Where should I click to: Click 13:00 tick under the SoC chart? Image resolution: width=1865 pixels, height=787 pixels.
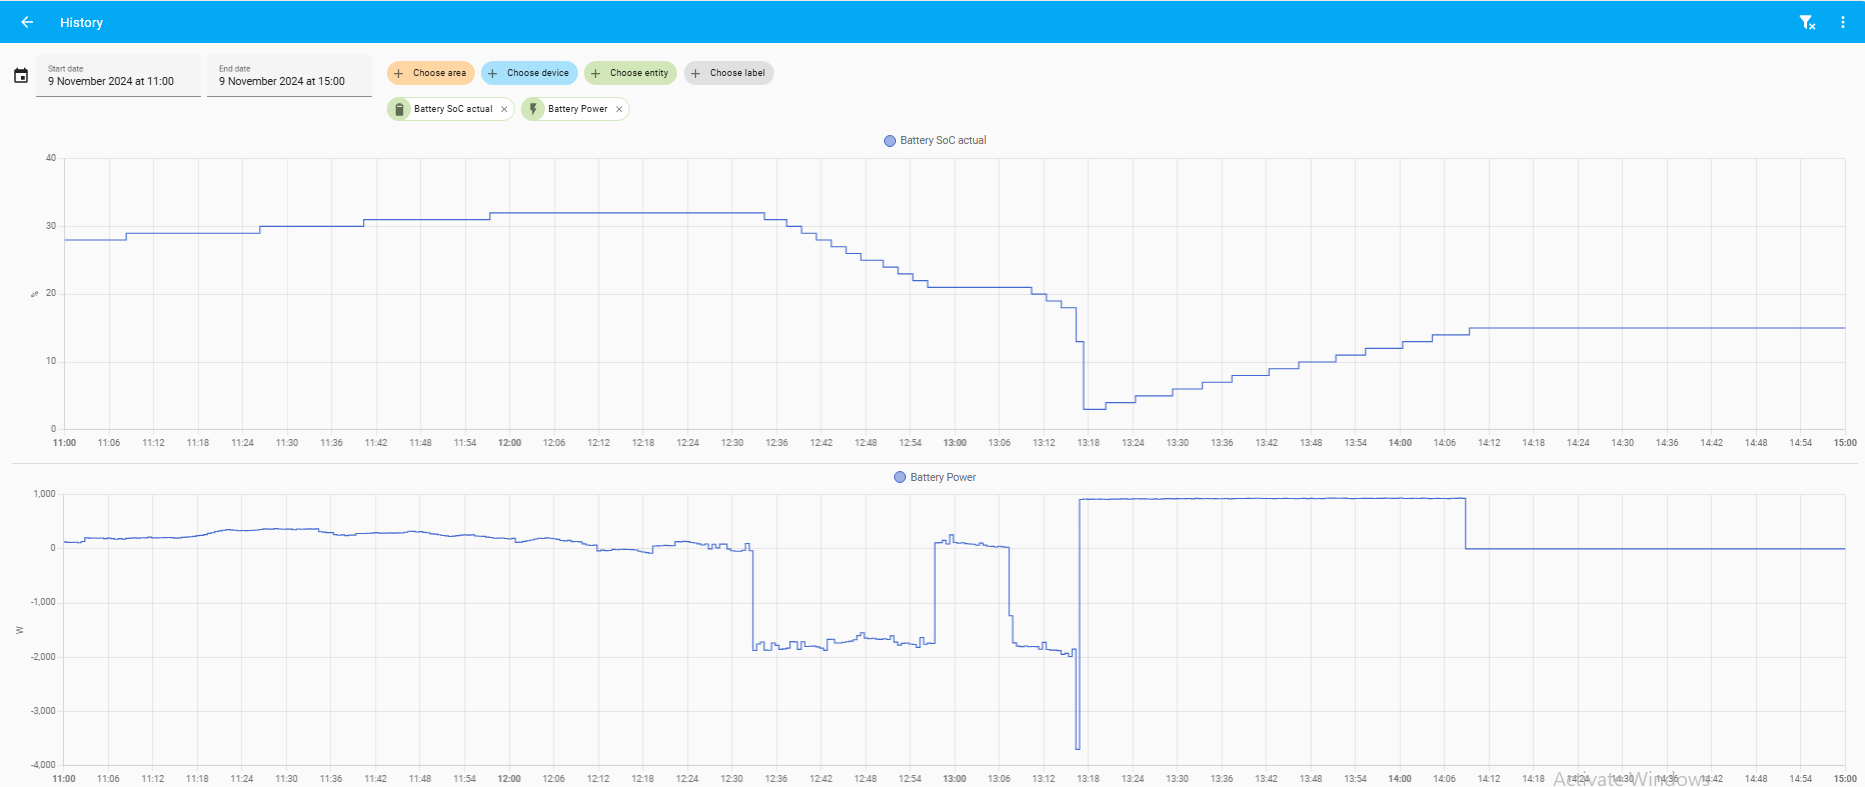955,443
